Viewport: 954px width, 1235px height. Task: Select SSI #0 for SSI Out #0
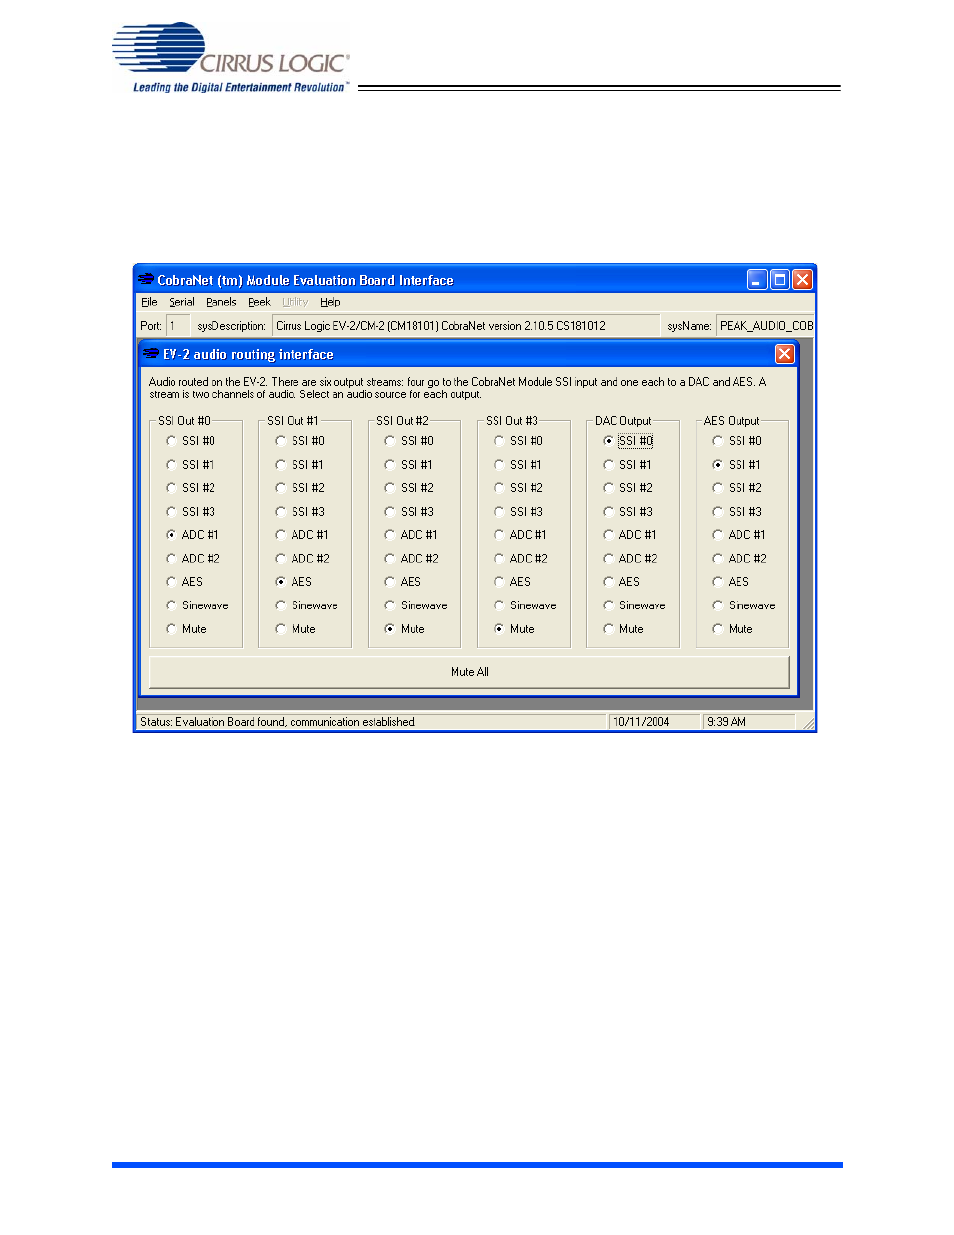tap(191, 441)
